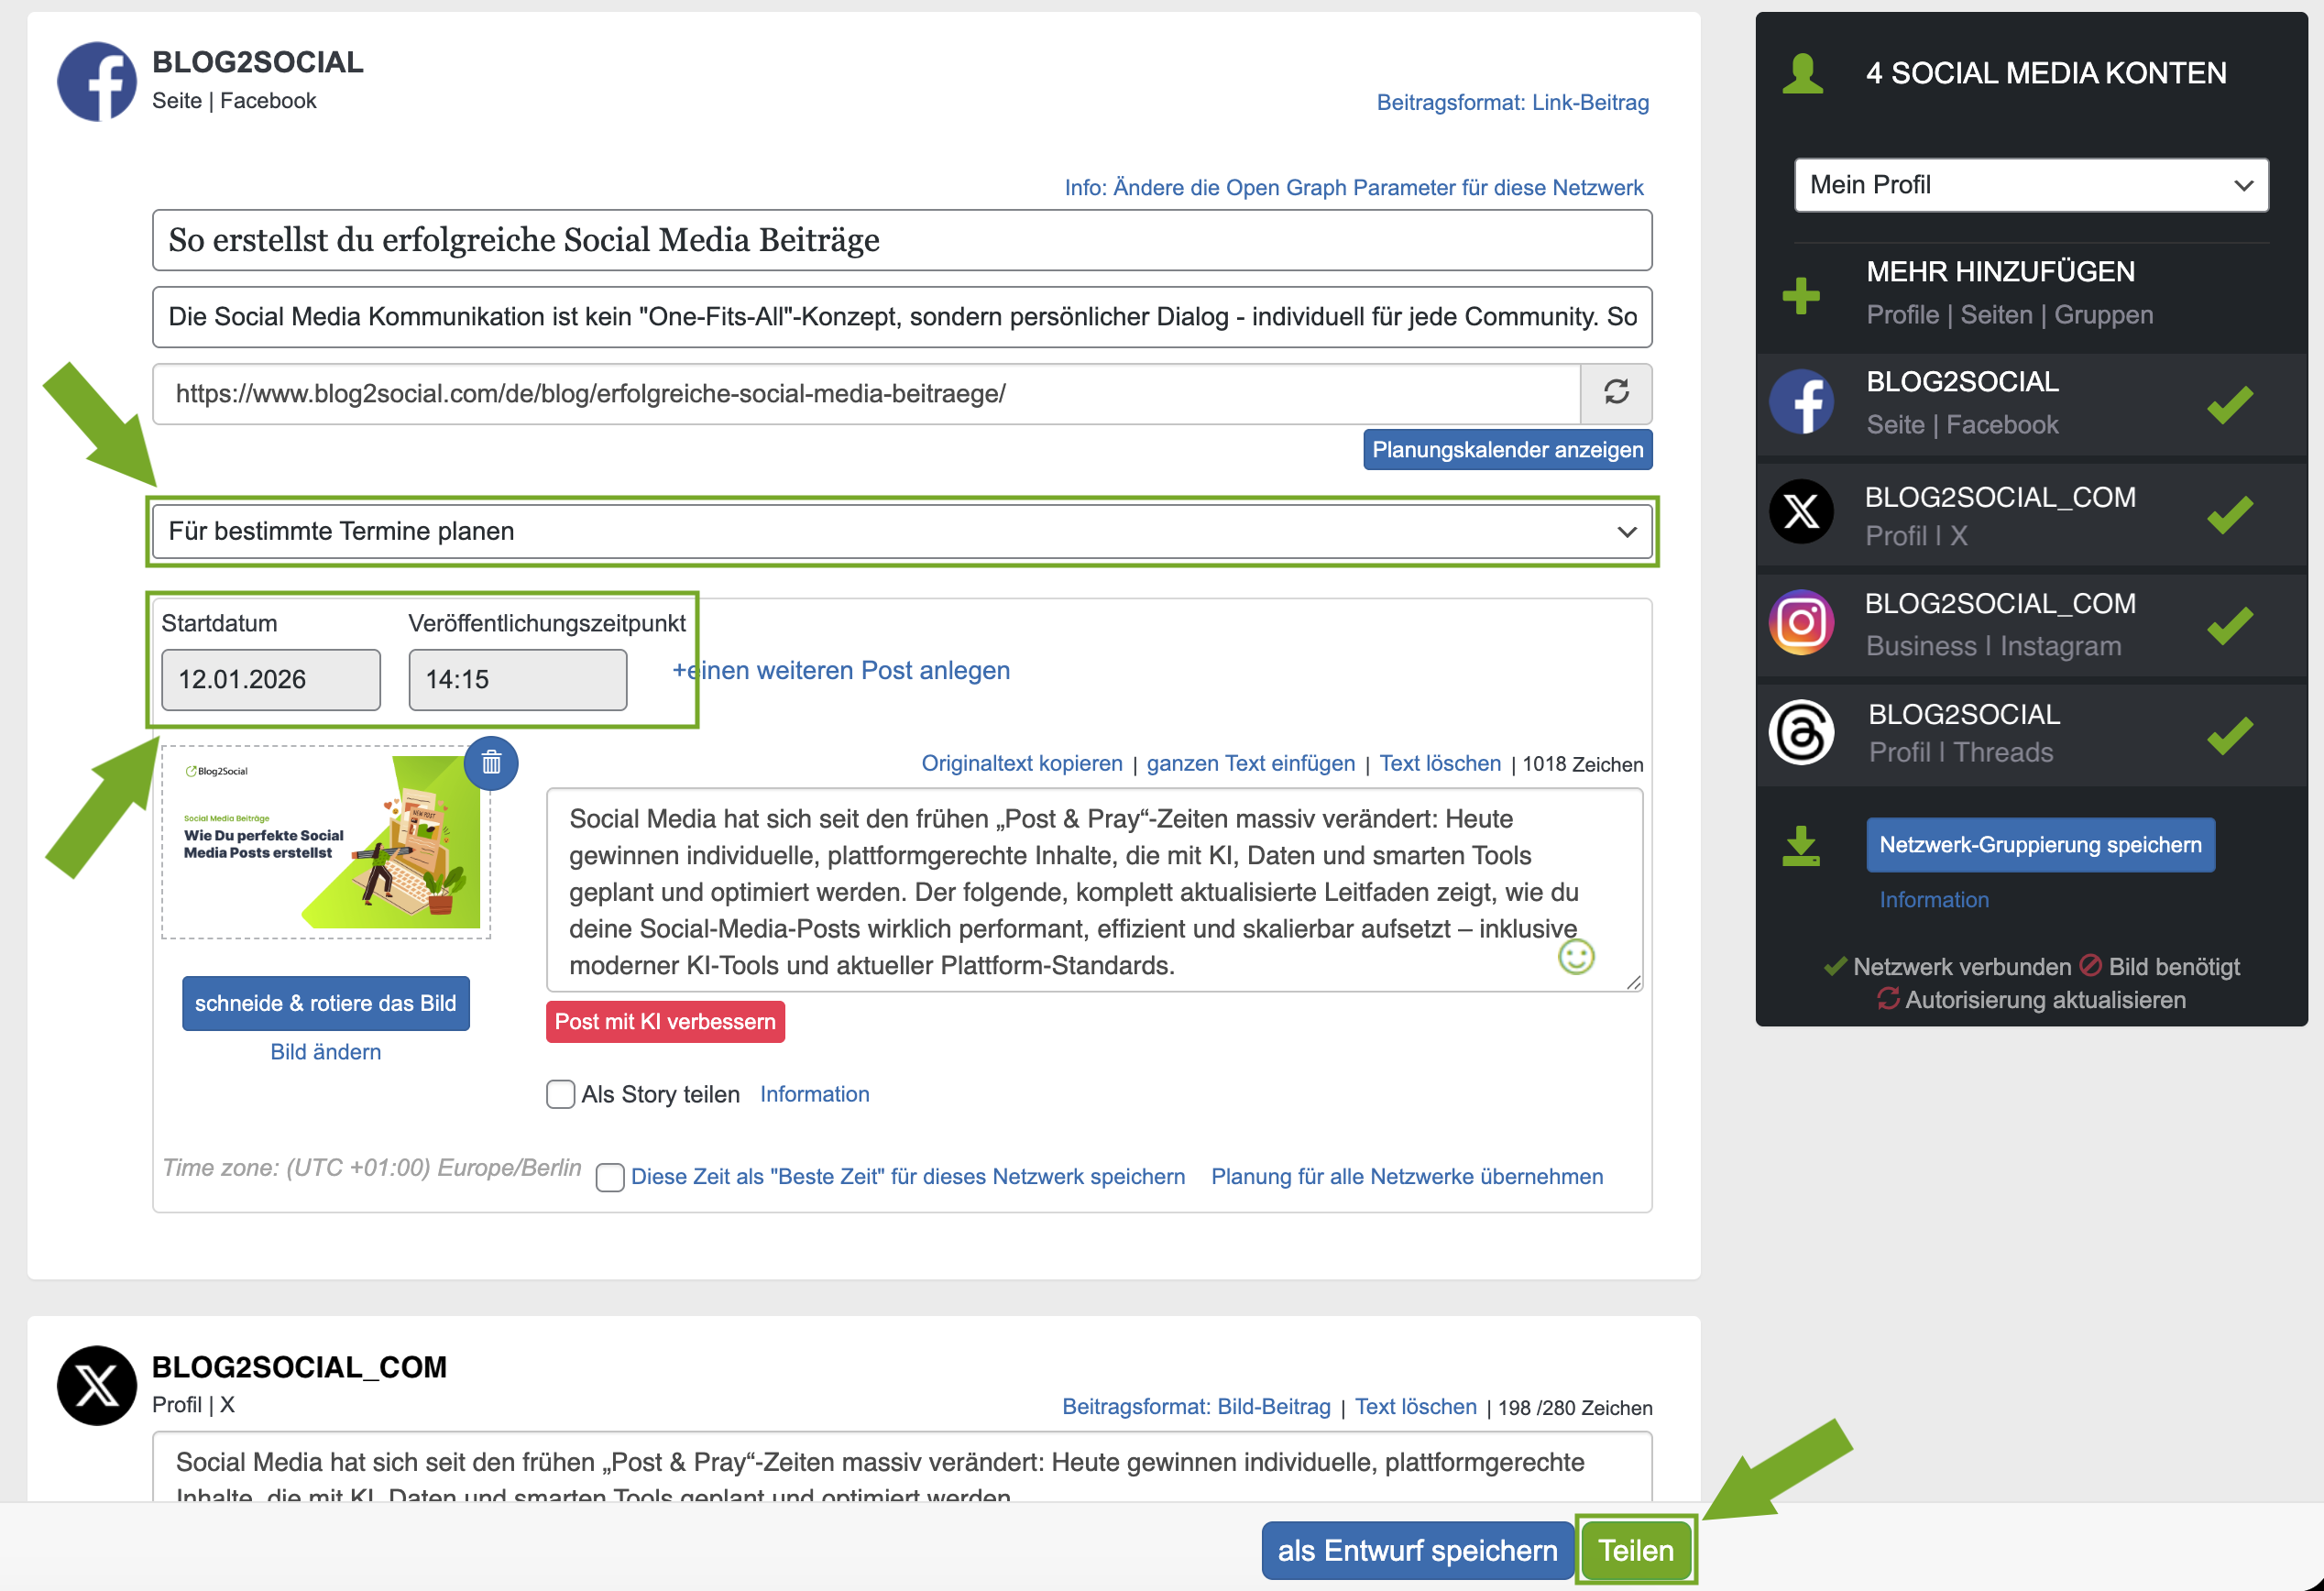The width and height of the screenshot is (2324, 1591).
Task: Click the Facebook icon in sidebar accounts
Action: click(x=1801, y=402)
